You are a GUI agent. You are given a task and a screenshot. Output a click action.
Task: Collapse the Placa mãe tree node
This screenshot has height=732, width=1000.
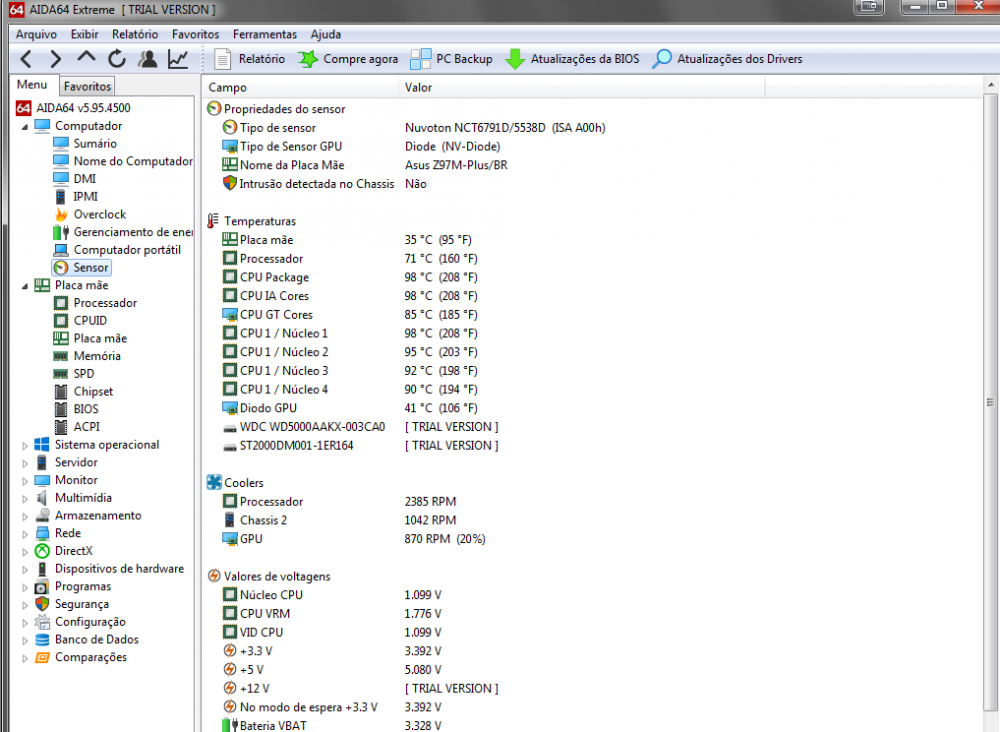(24, 285)
